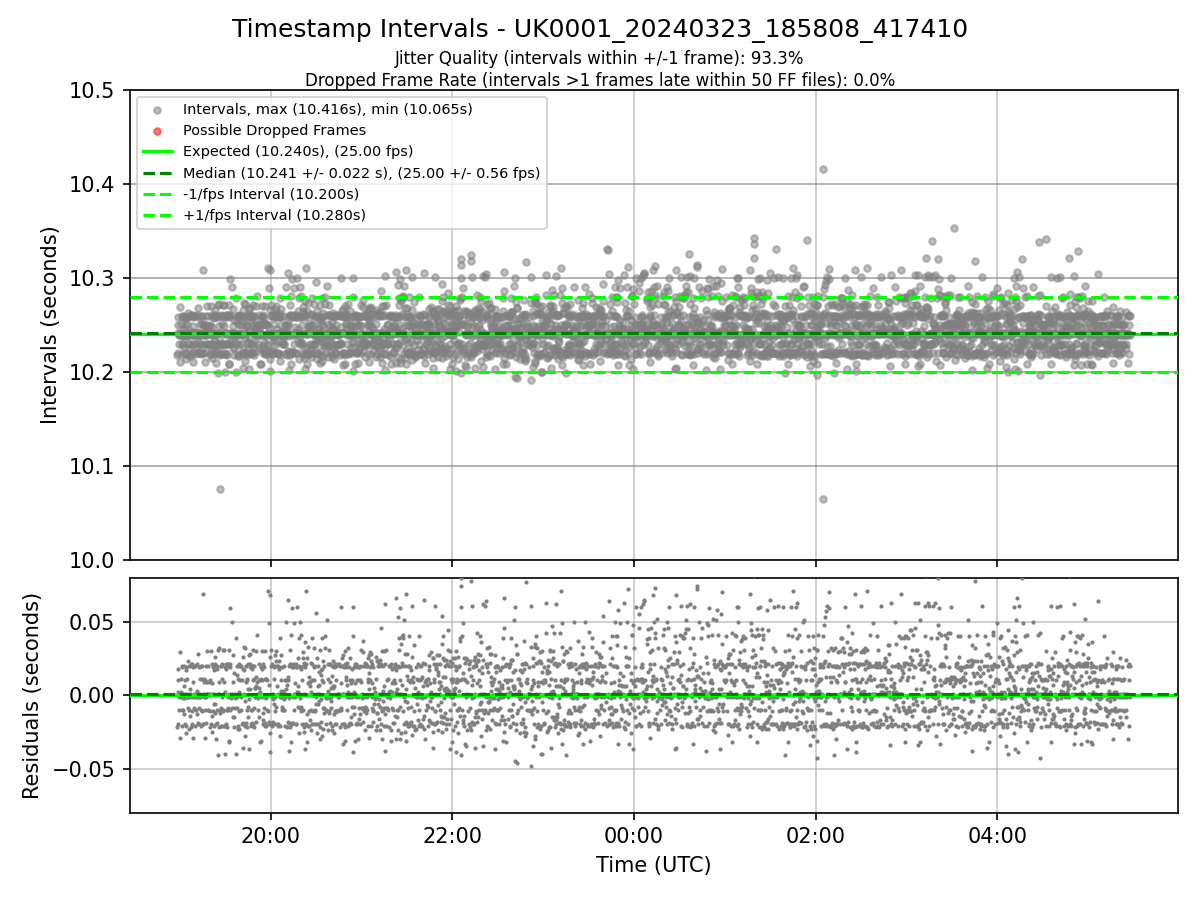This screenshot has width=1200, height=900.
Task: Click the red Possible Dropped Frames legend marker
Action: point(157,130)
